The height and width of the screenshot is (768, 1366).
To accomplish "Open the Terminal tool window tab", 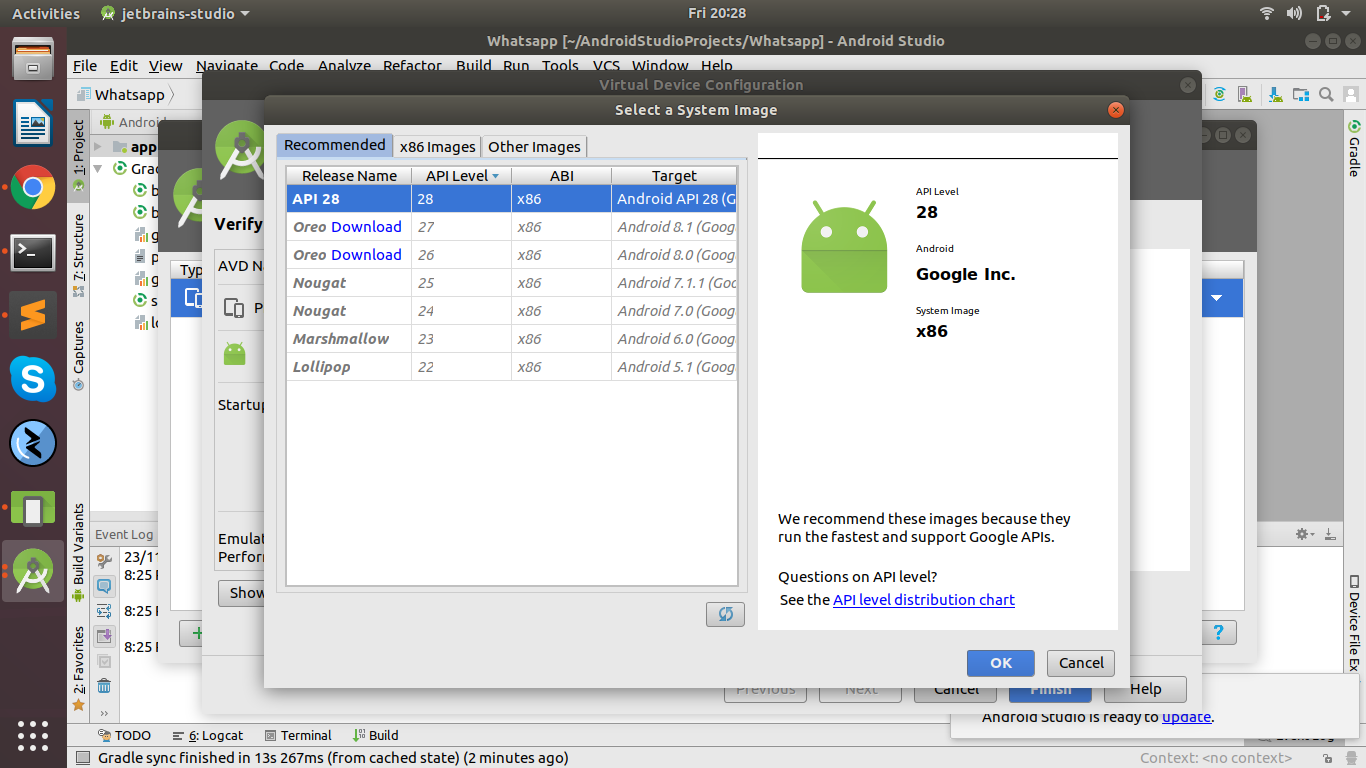I will (x=298, y=735).
